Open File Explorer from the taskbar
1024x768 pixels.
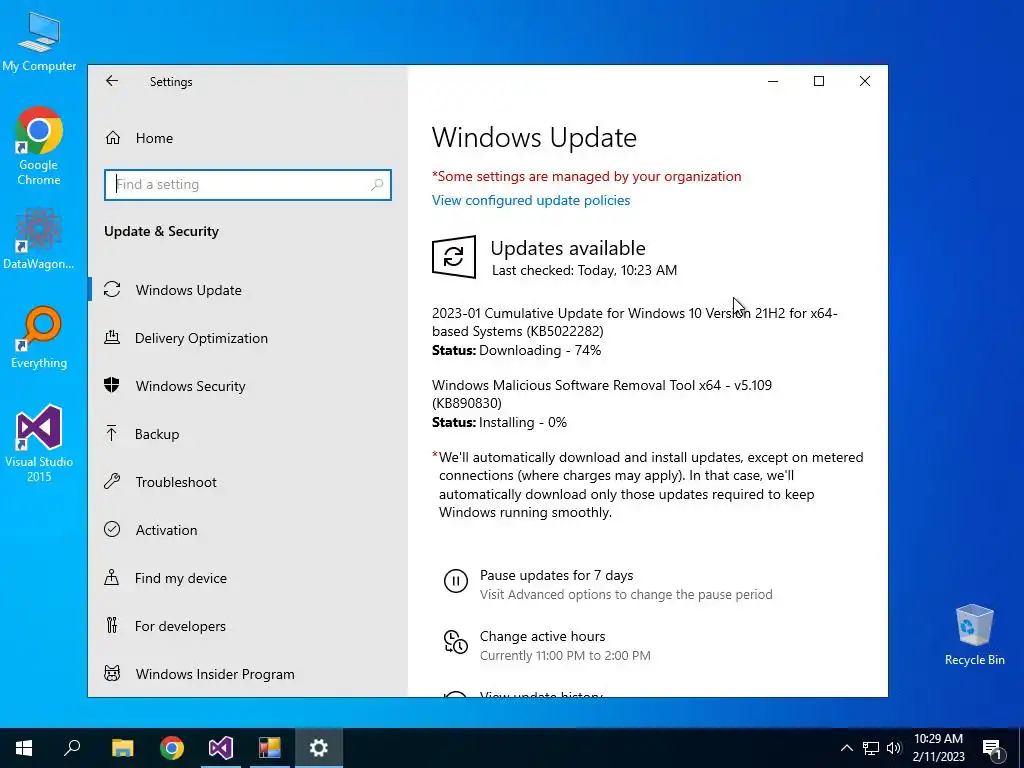pyautogui.click(x=122, y=748)
